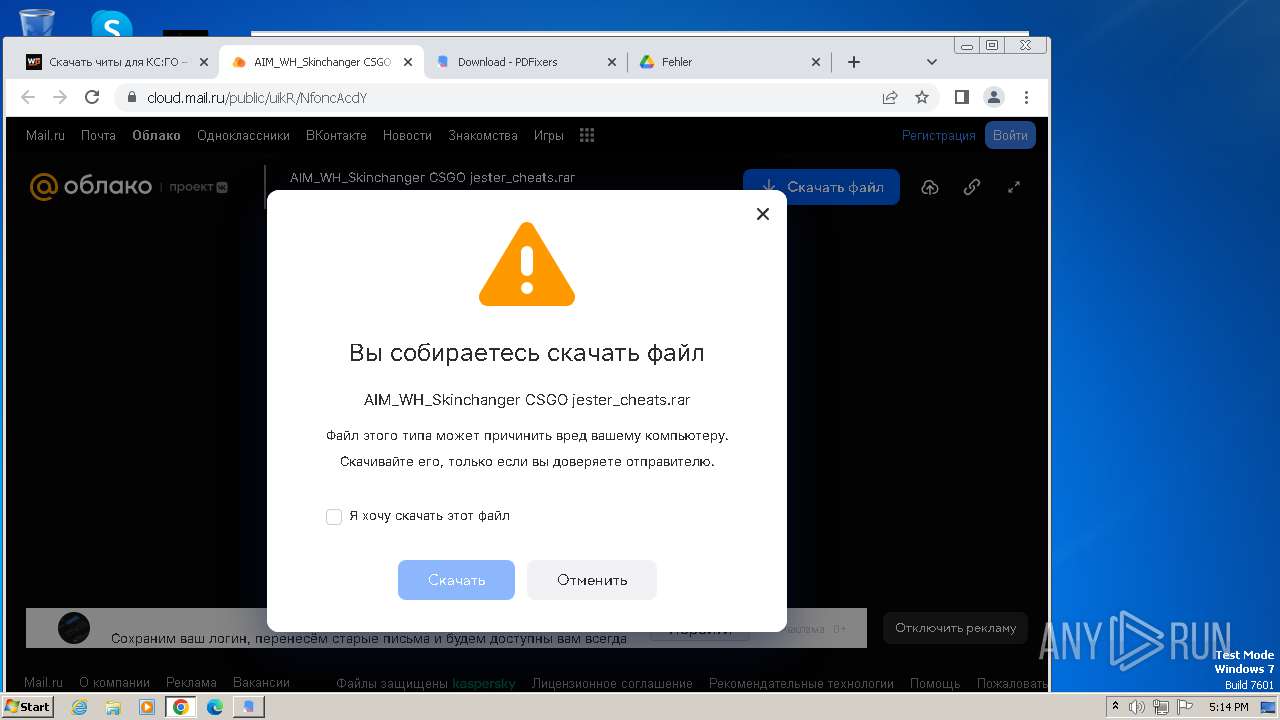Open Mail.ru link in top navigation
The image size is (1280, 720).
coord(45,135)
